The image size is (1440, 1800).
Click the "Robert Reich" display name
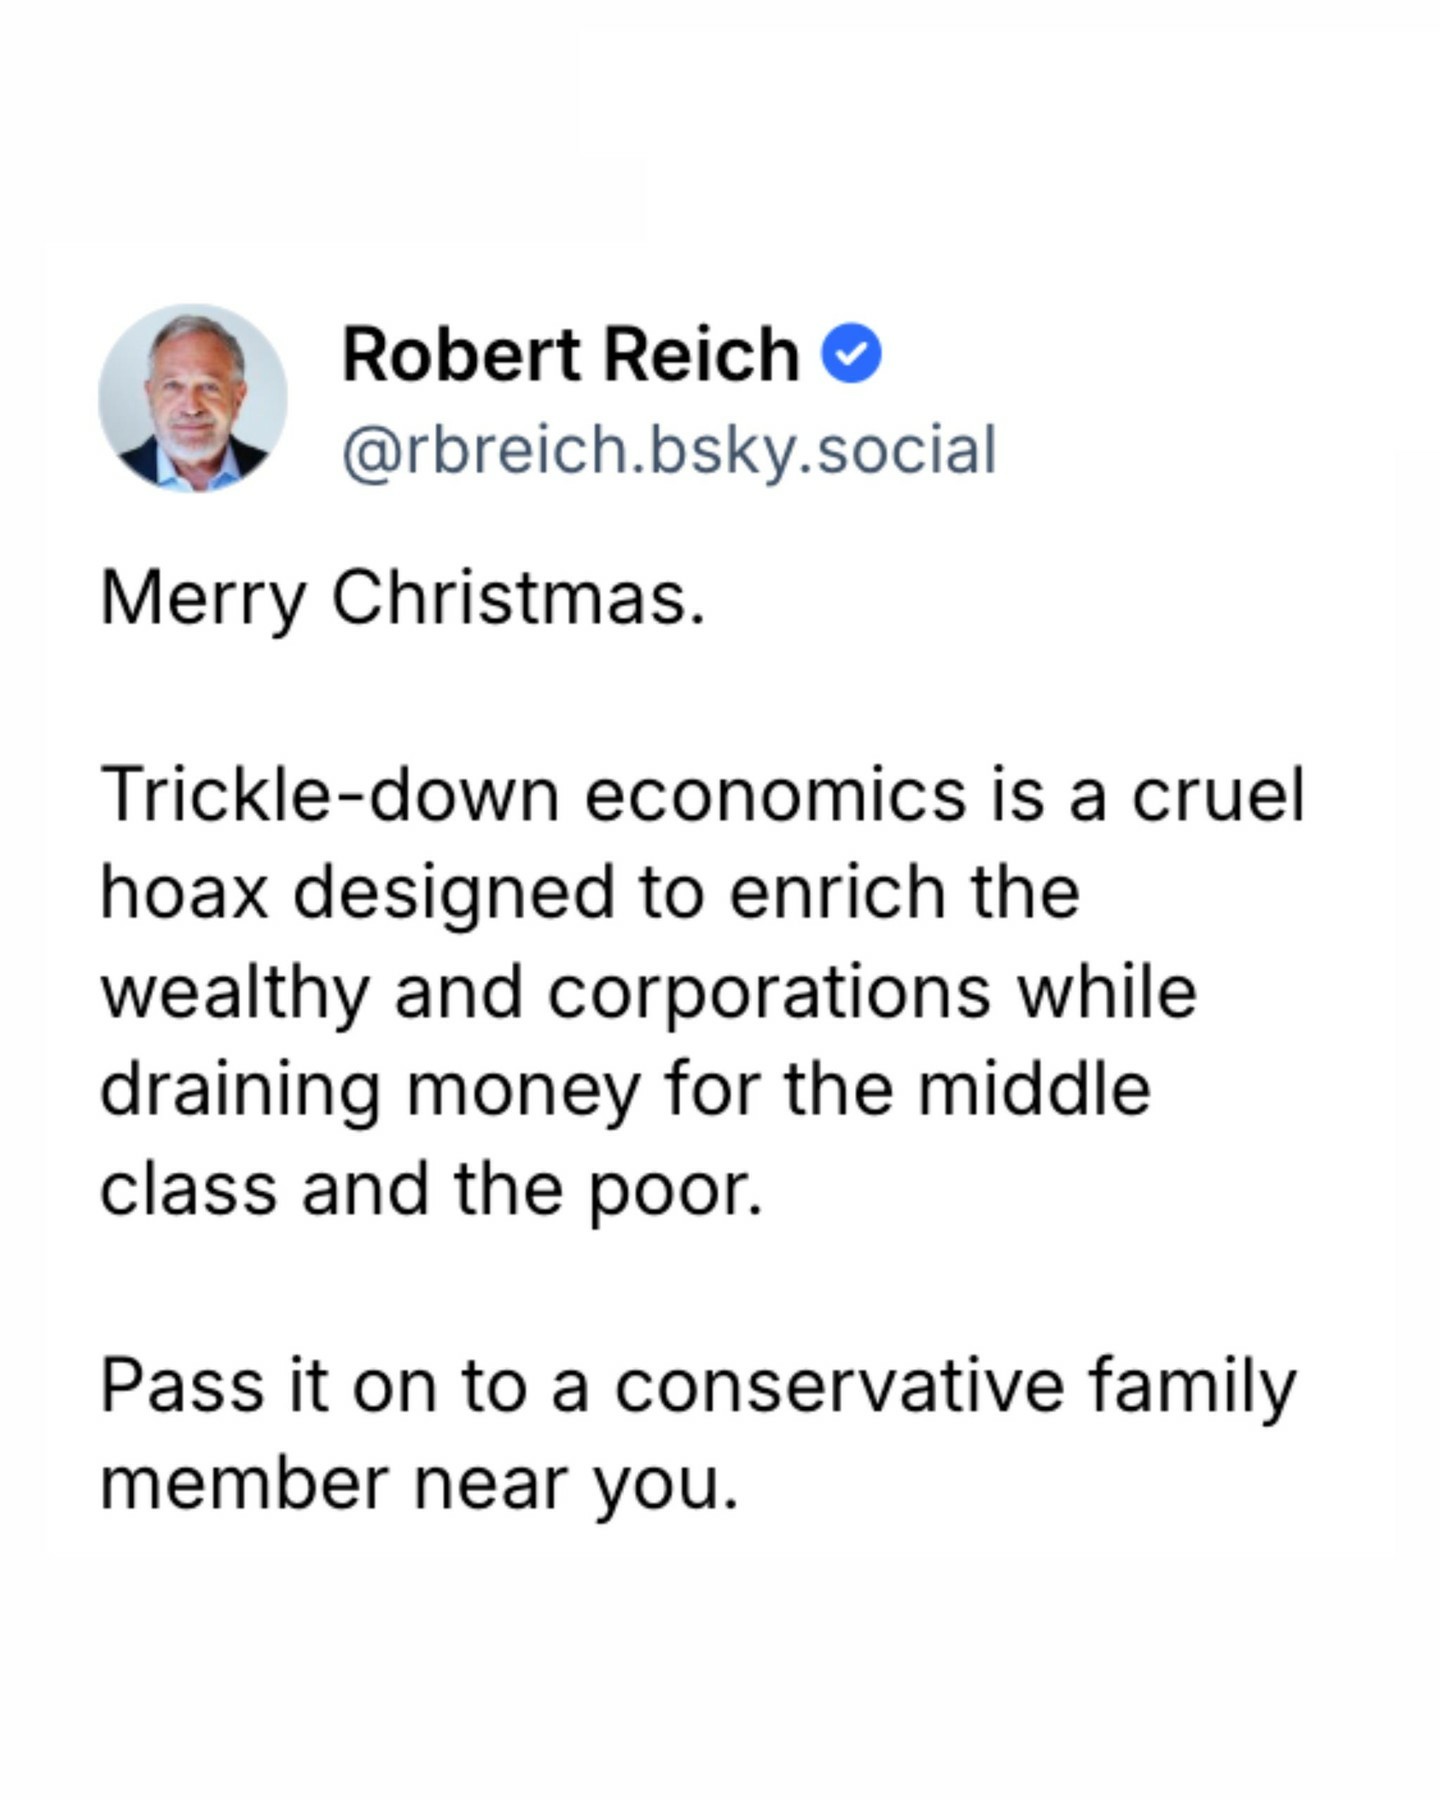tap(570, 355)
